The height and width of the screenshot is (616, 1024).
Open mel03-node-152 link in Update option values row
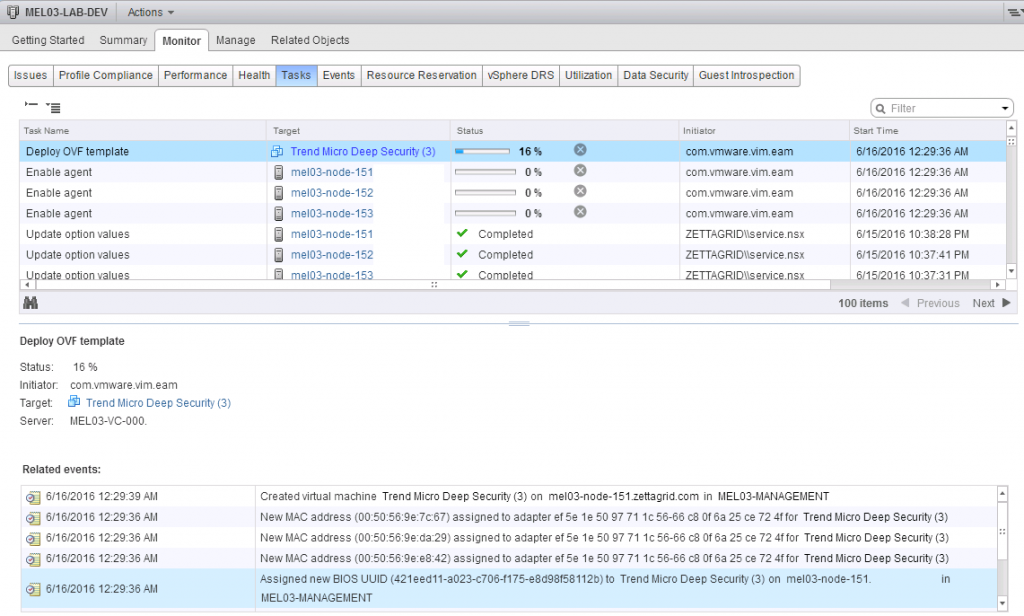332,255
